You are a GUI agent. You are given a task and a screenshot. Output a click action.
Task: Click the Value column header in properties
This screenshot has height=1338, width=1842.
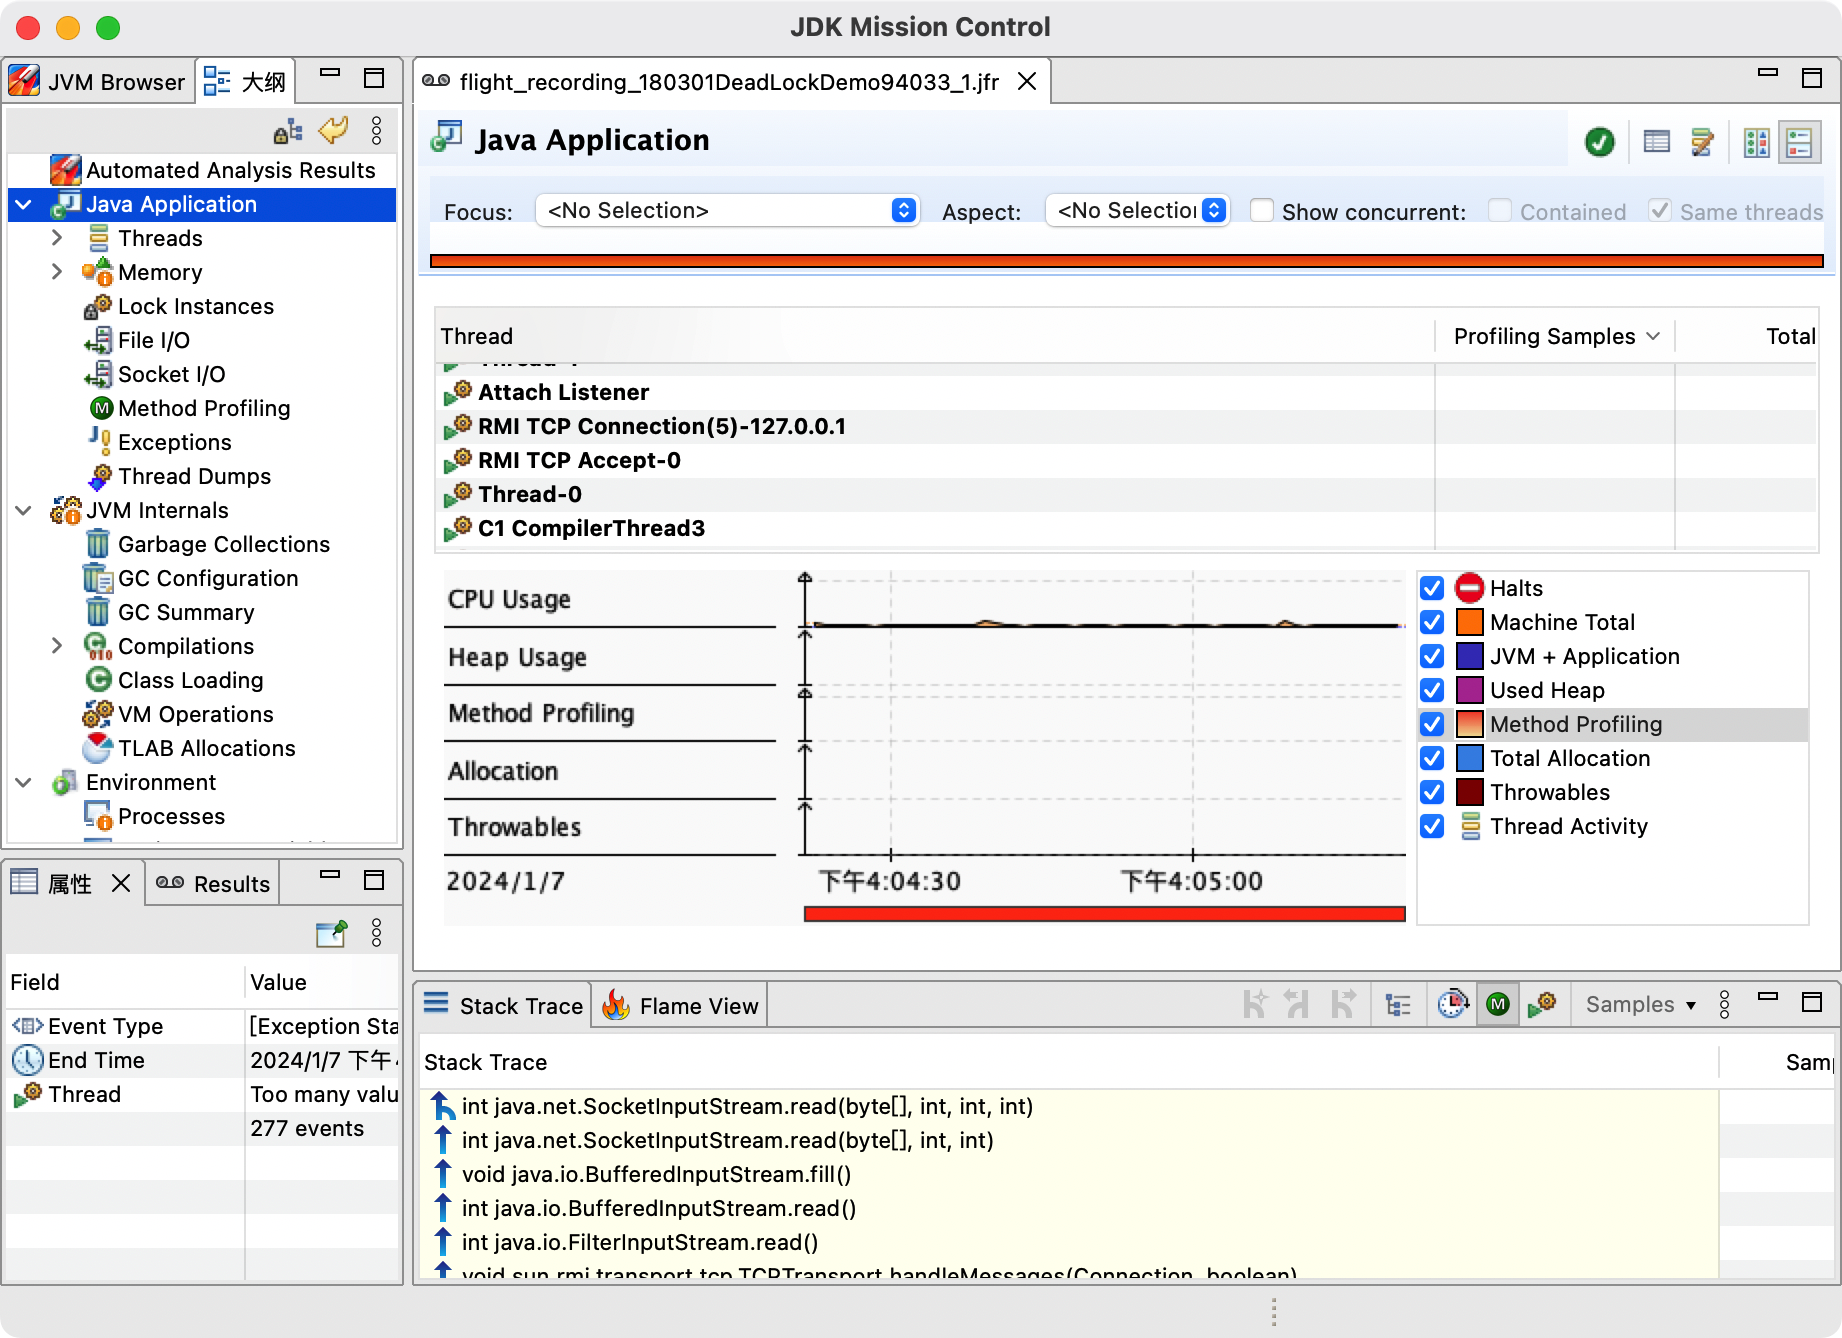coord(322,982)
